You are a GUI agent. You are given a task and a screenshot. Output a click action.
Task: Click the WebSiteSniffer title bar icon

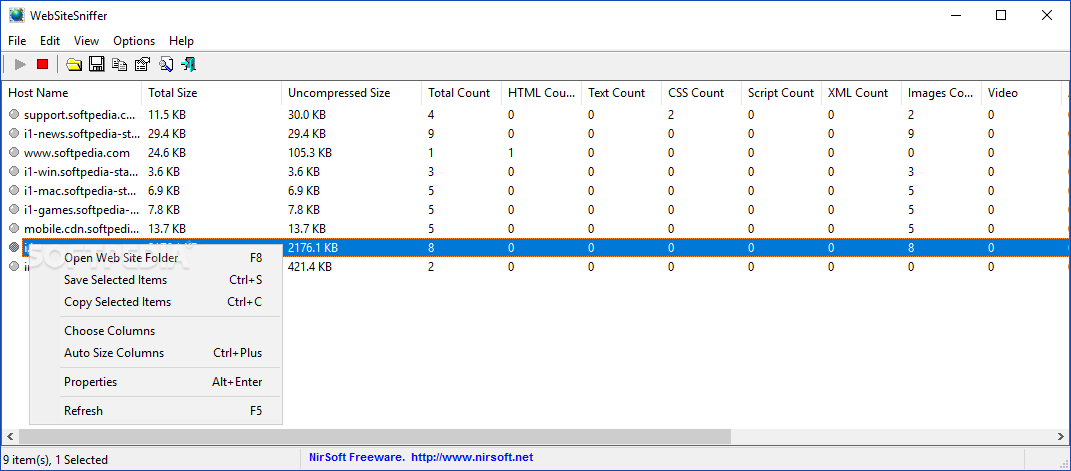pyautogui.click(x=14, y=15)
